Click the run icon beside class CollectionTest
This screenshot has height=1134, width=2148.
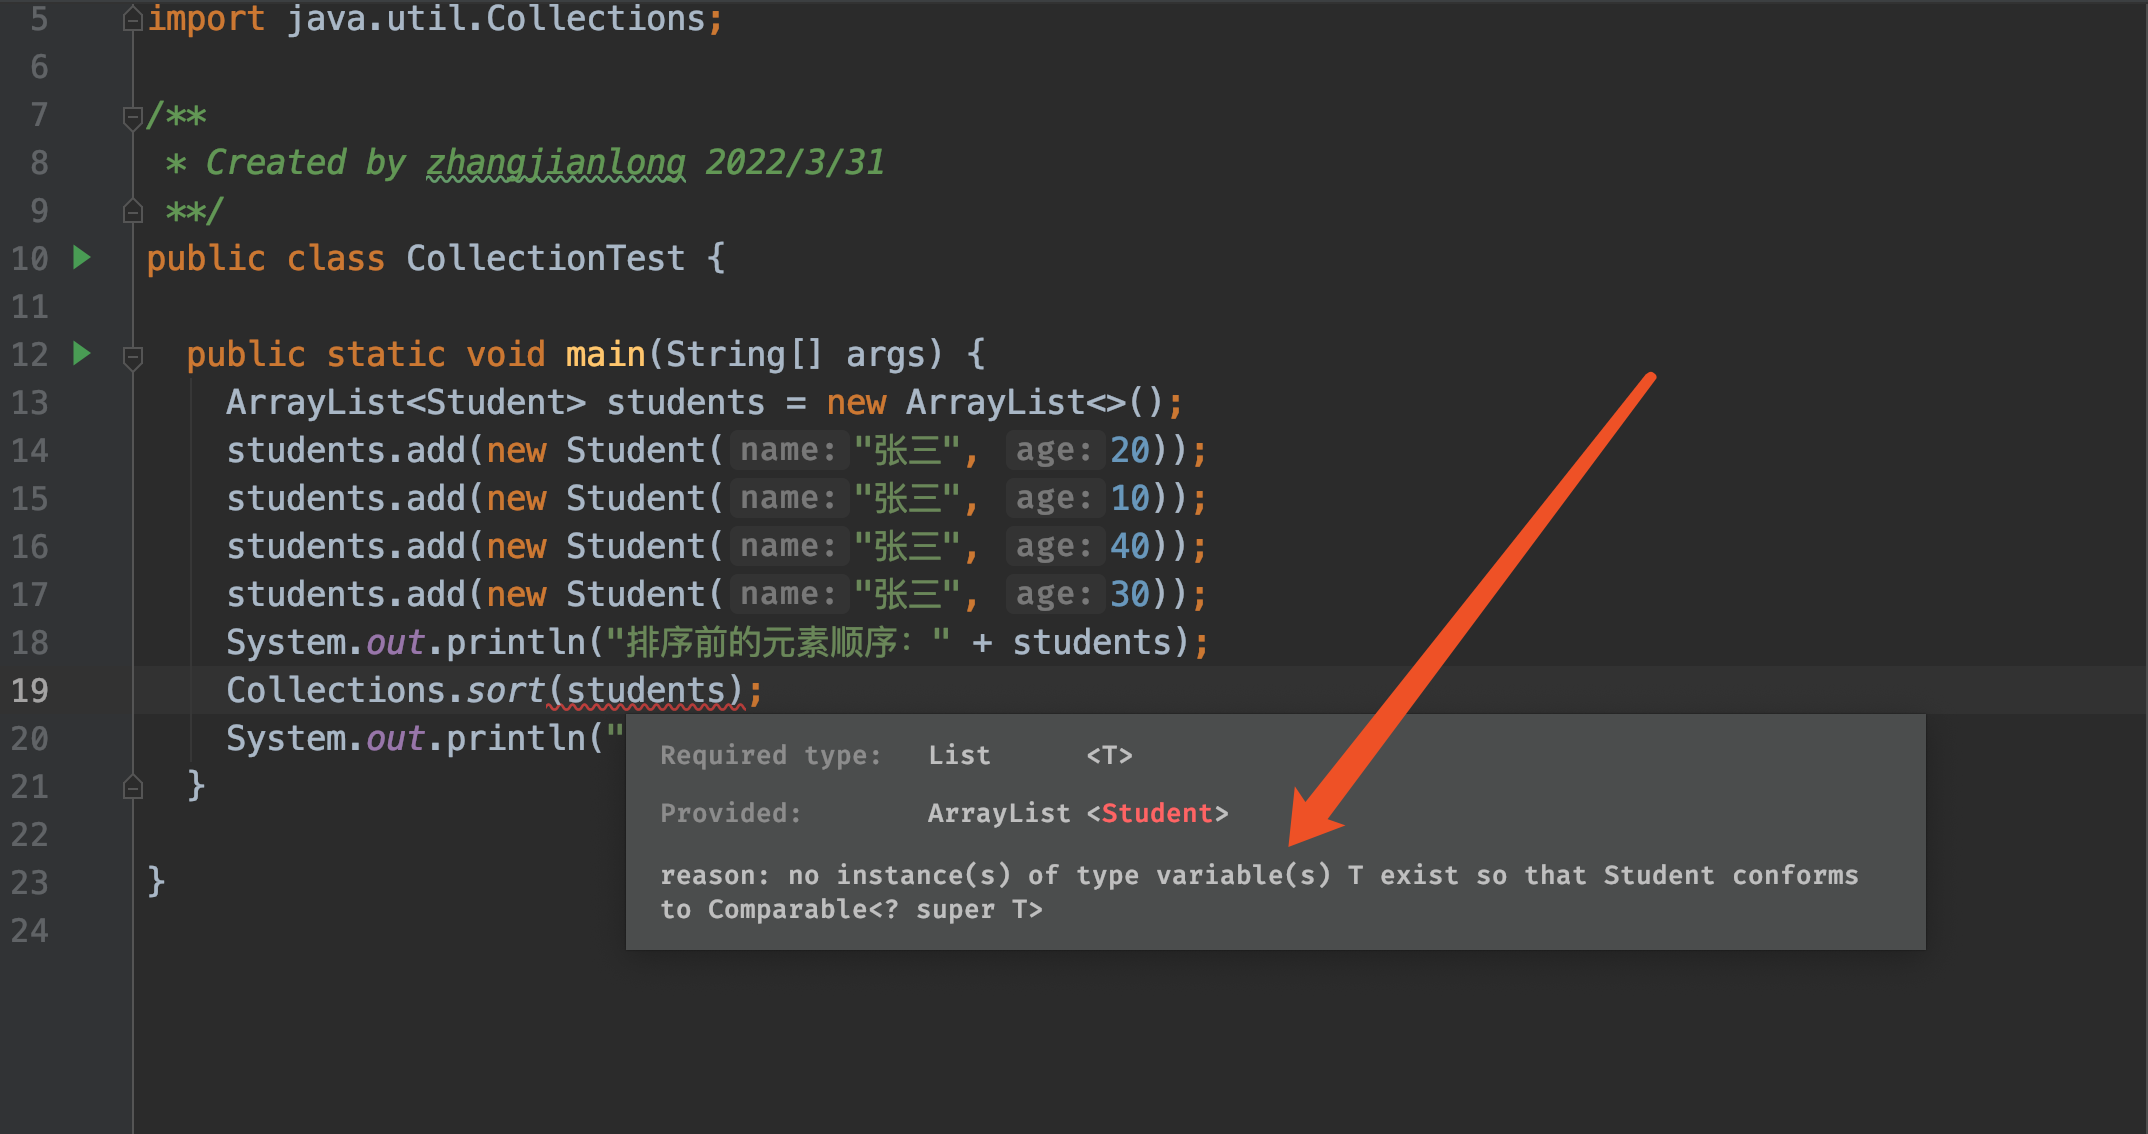tap(82, 258)
